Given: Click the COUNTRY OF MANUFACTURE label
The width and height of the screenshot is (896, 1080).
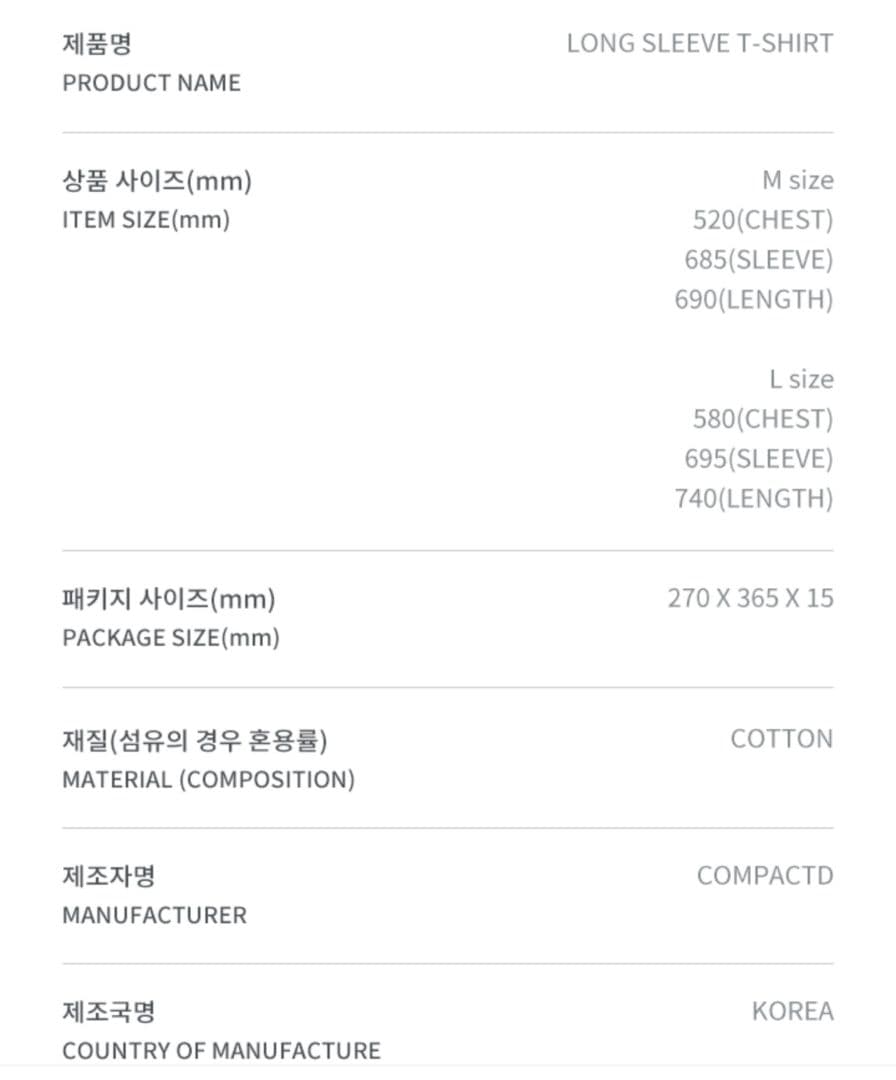Looking at the screenshot, I should coord(221,1051).
